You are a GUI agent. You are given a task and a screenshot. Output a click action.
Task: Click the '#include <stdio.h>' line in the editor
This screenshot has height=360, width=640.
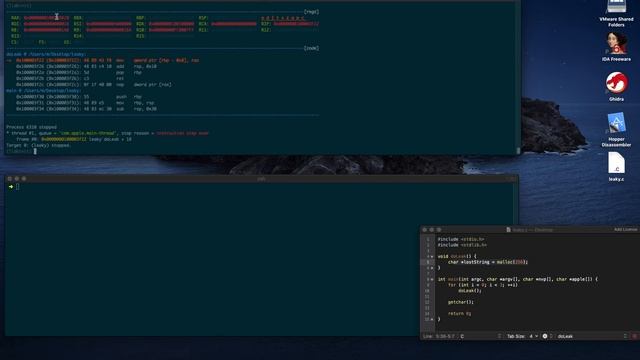point(461,240)
